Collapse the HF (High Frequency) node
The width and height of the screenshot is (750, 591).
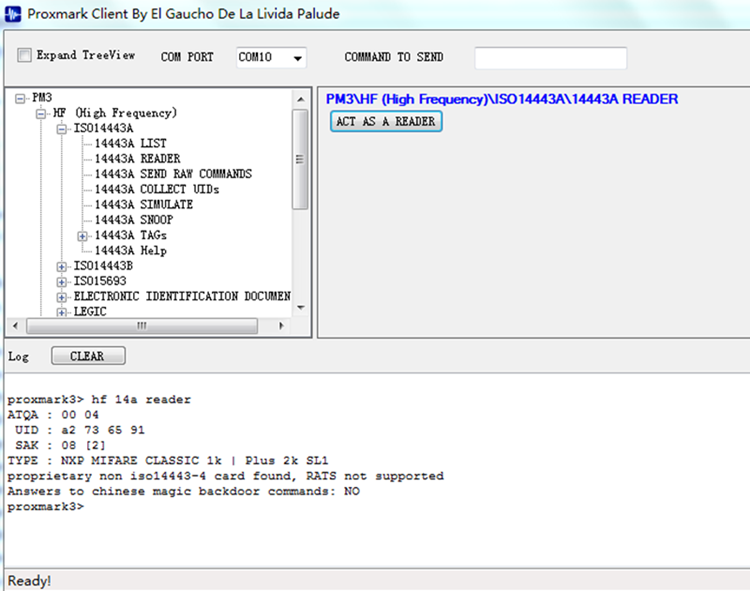41,113
